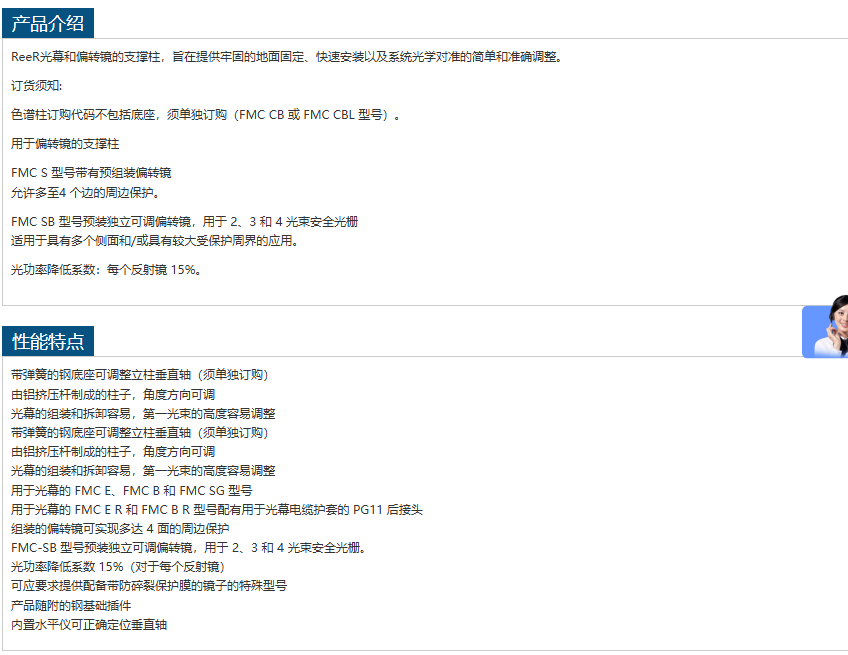Select the line mentioning FMC CB 或 FMC CBL 型号

[205, 114]
